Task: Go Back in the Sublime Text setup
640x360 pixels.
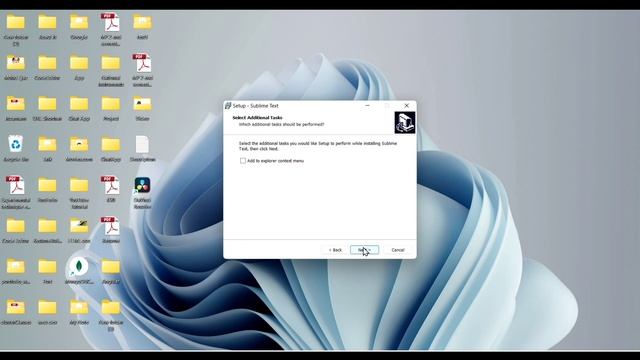Action: [335, 250]
